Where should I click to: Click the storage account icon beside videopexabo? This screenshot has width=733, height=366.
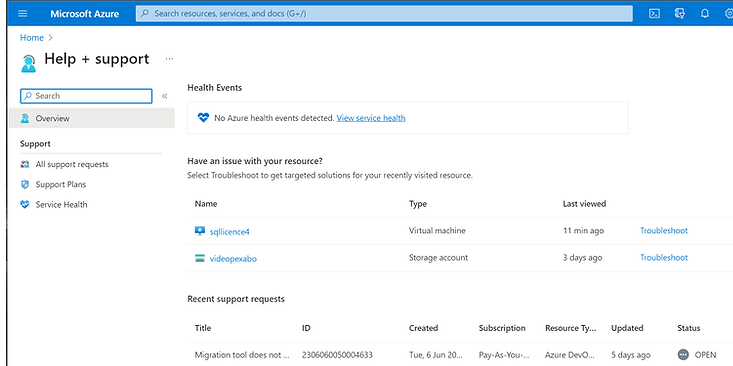point(200,258)
